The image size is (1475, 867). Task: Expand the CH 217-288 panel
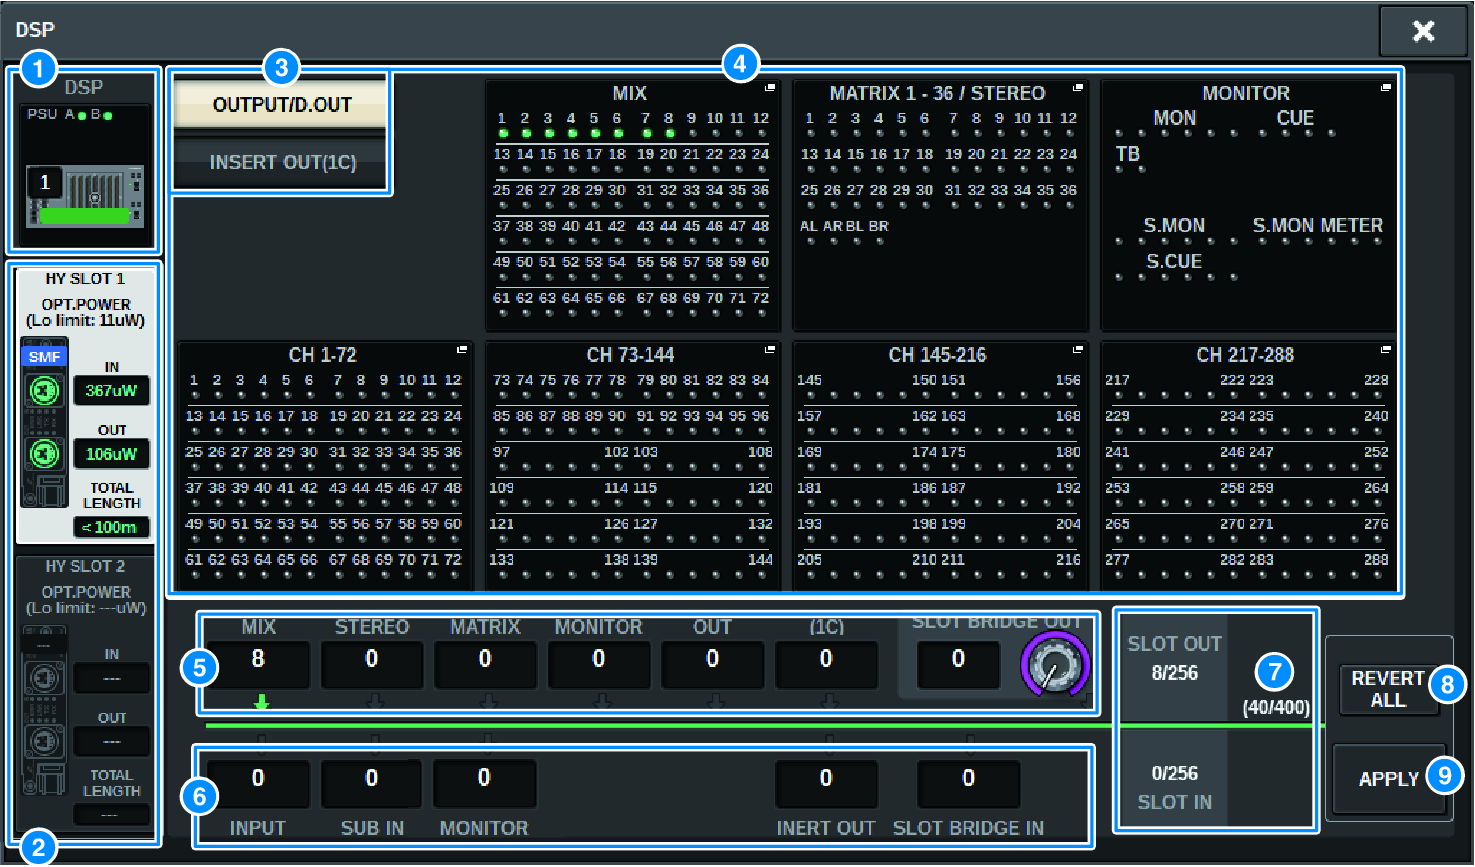(1386, 350)
